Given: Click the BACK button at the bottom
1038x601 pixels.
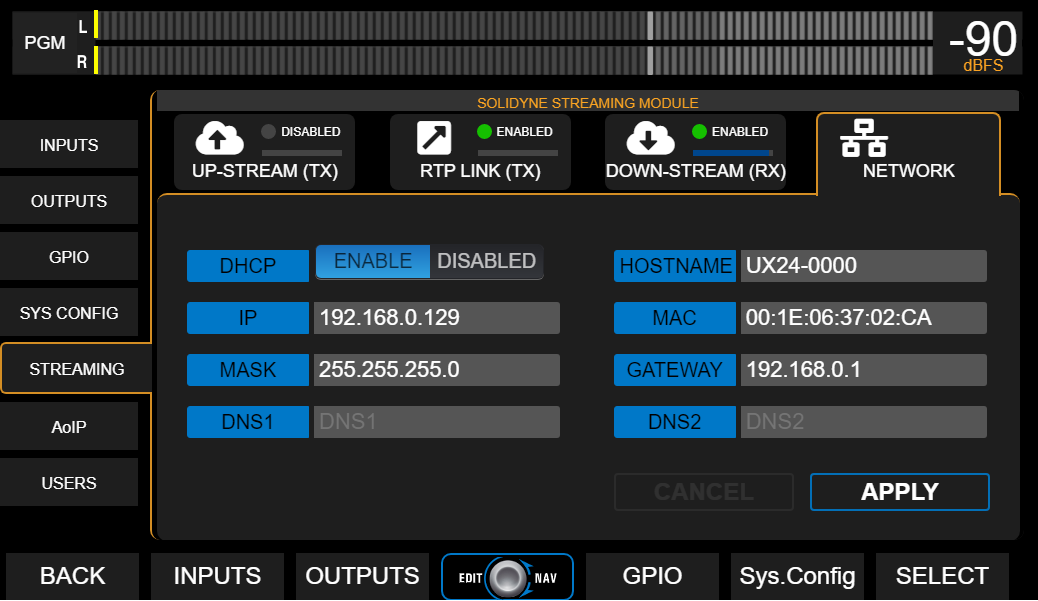Looking at the screenshot, I should (71, 575).
